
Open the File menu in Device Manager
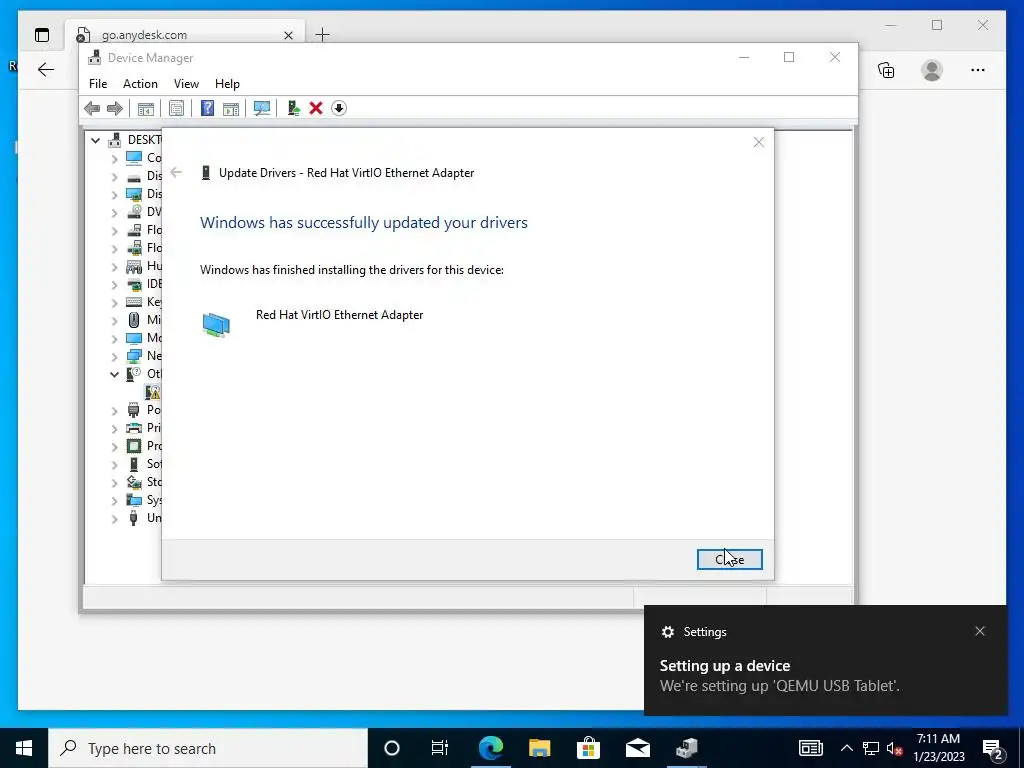(x=98, y=84)
